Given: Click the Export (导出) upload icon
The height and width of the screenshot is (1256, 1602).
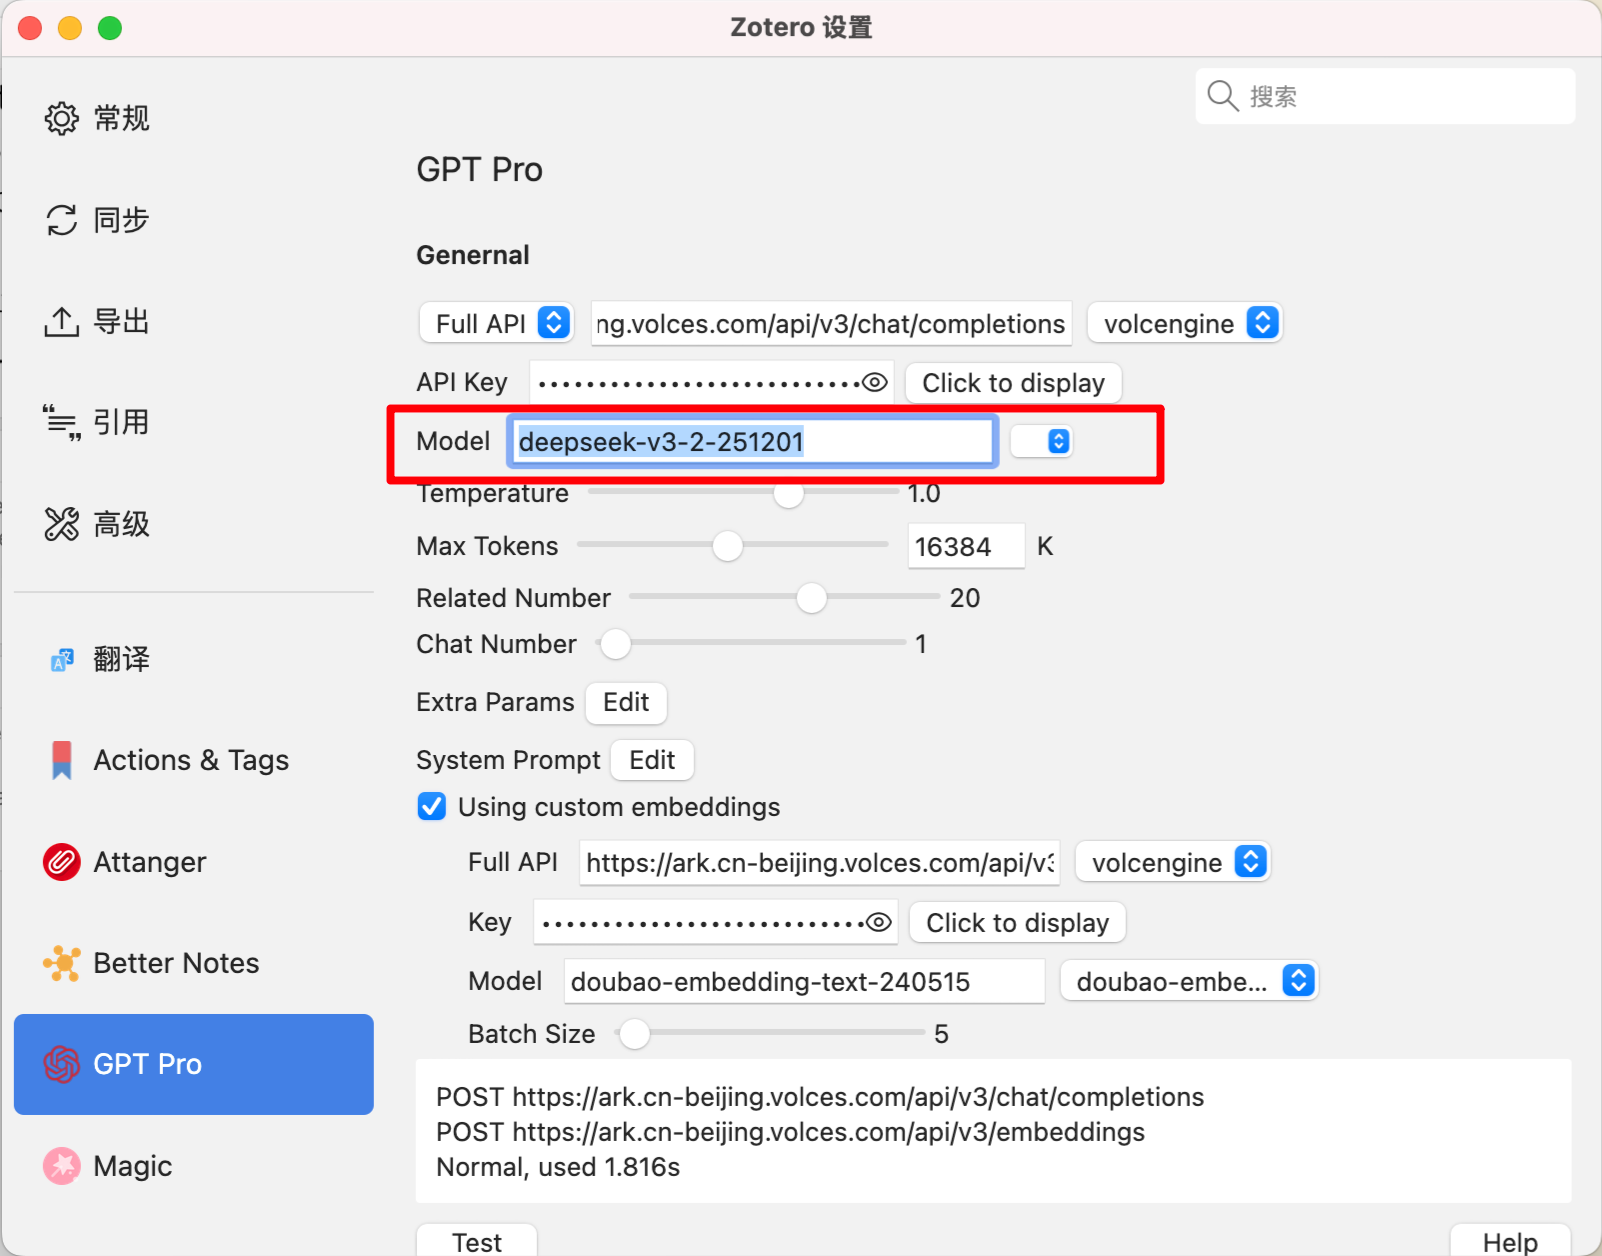Looking at the screenshot, I should (x=61, y=322).
